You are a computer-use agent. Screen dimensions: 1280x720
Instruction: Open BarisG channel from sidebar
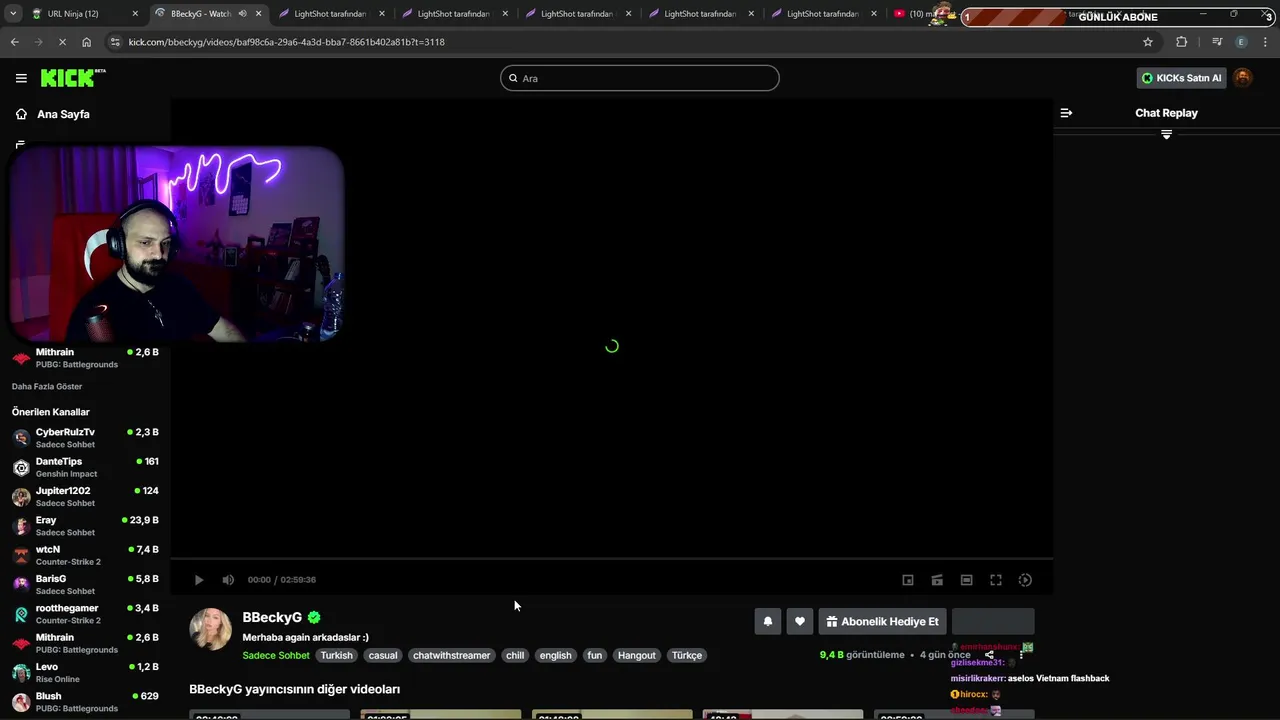pos(85,584)
